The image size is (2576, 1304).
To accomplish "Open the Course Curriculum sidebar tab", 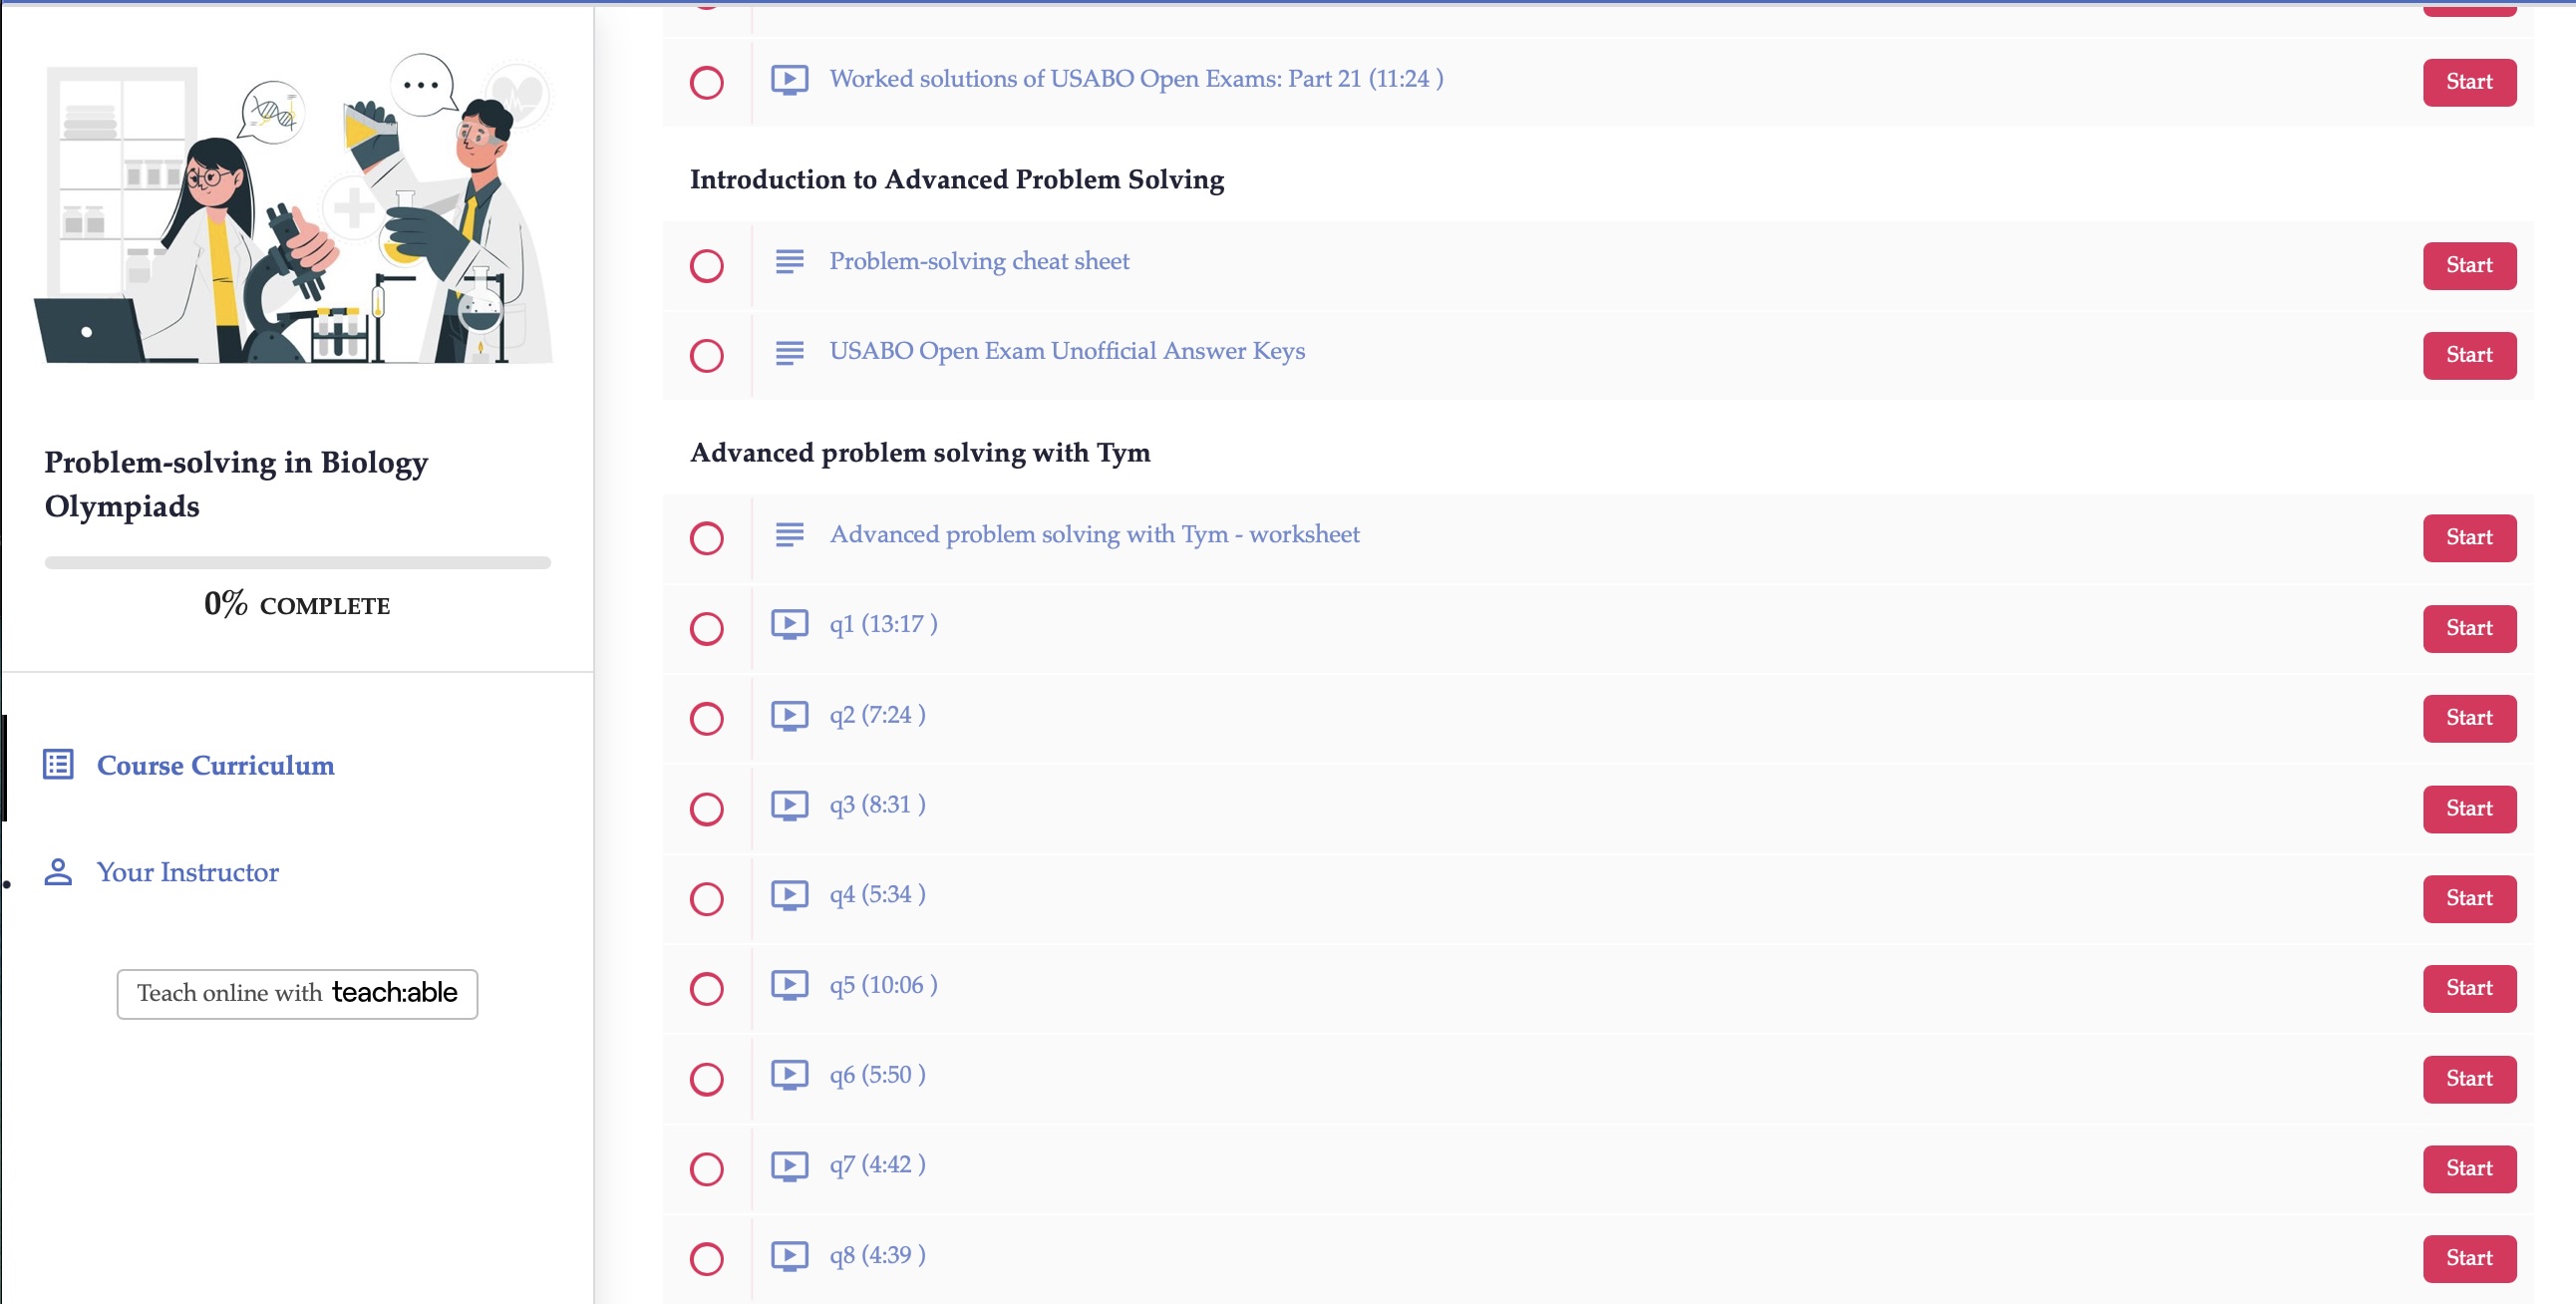I will [215, 765].
